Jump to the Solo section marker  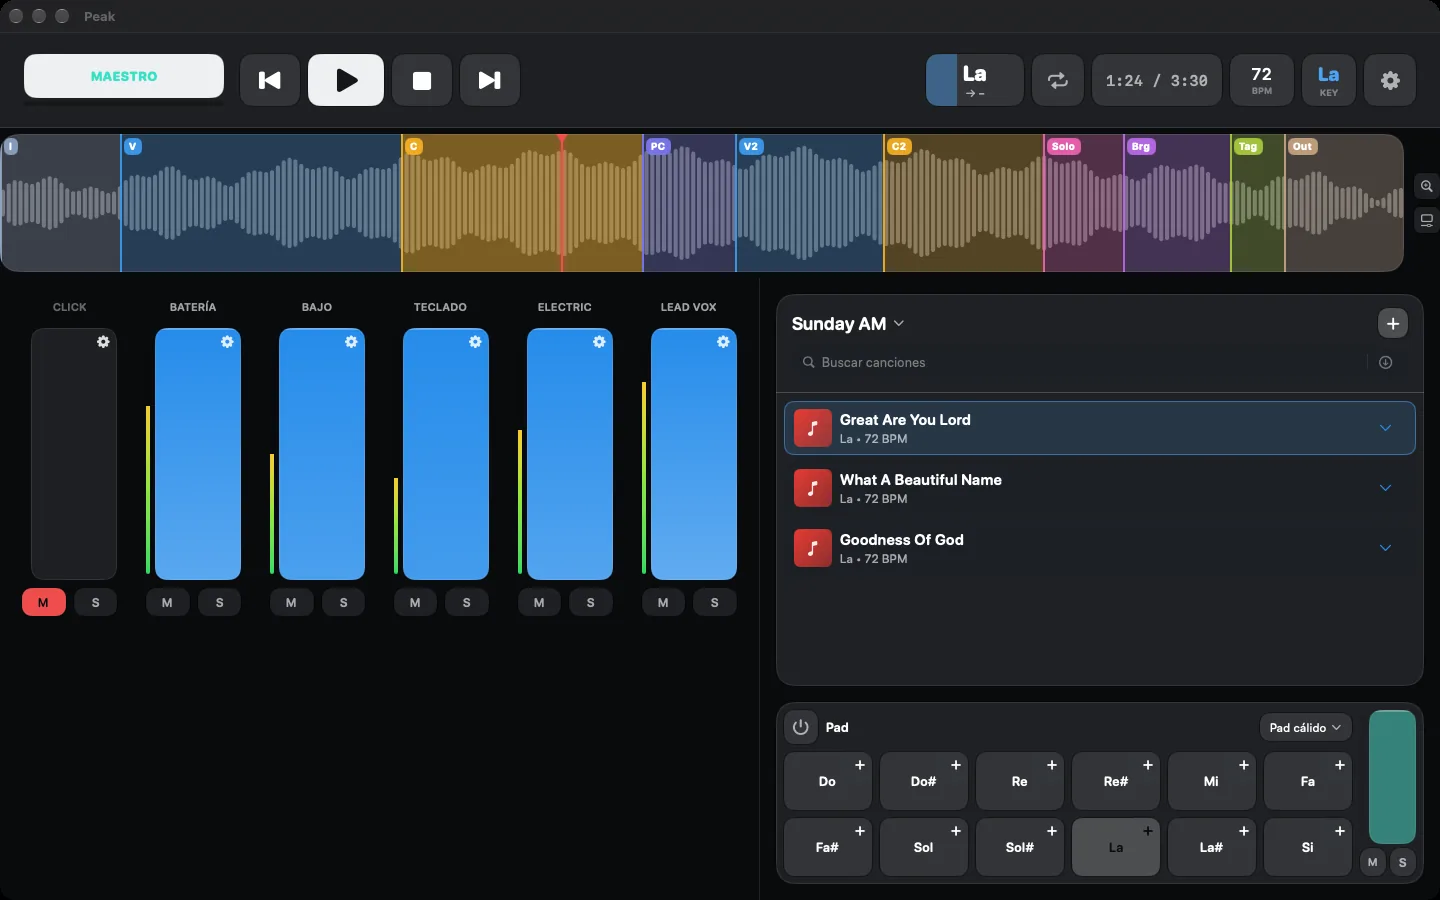coord(1063,146)
